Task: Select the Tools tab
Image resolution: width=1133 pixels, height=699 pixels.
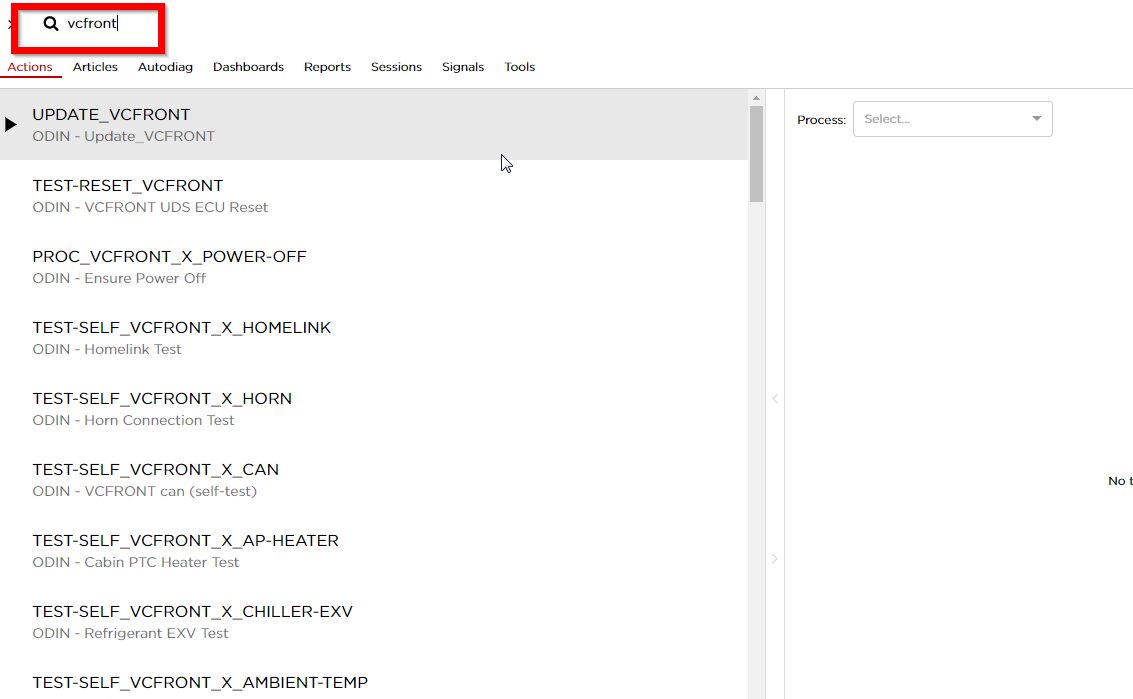Action: [x=520, y=67]
